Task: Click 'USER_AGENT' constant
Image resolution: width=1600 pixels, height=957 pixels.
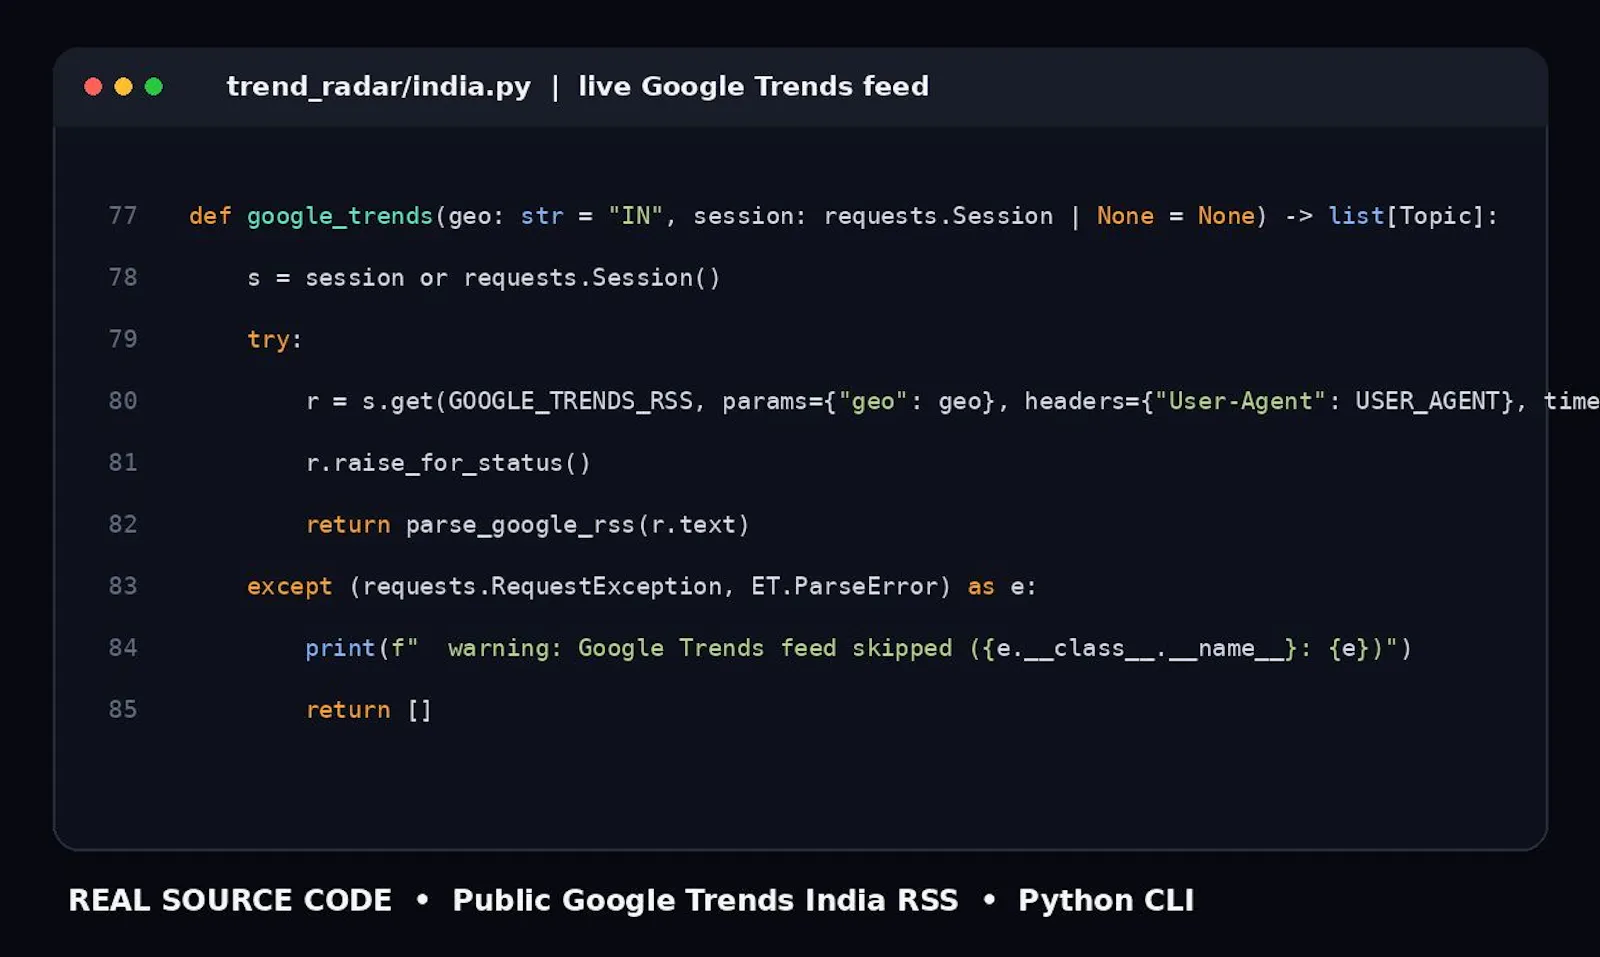Action: click(x=1428, y=401)
